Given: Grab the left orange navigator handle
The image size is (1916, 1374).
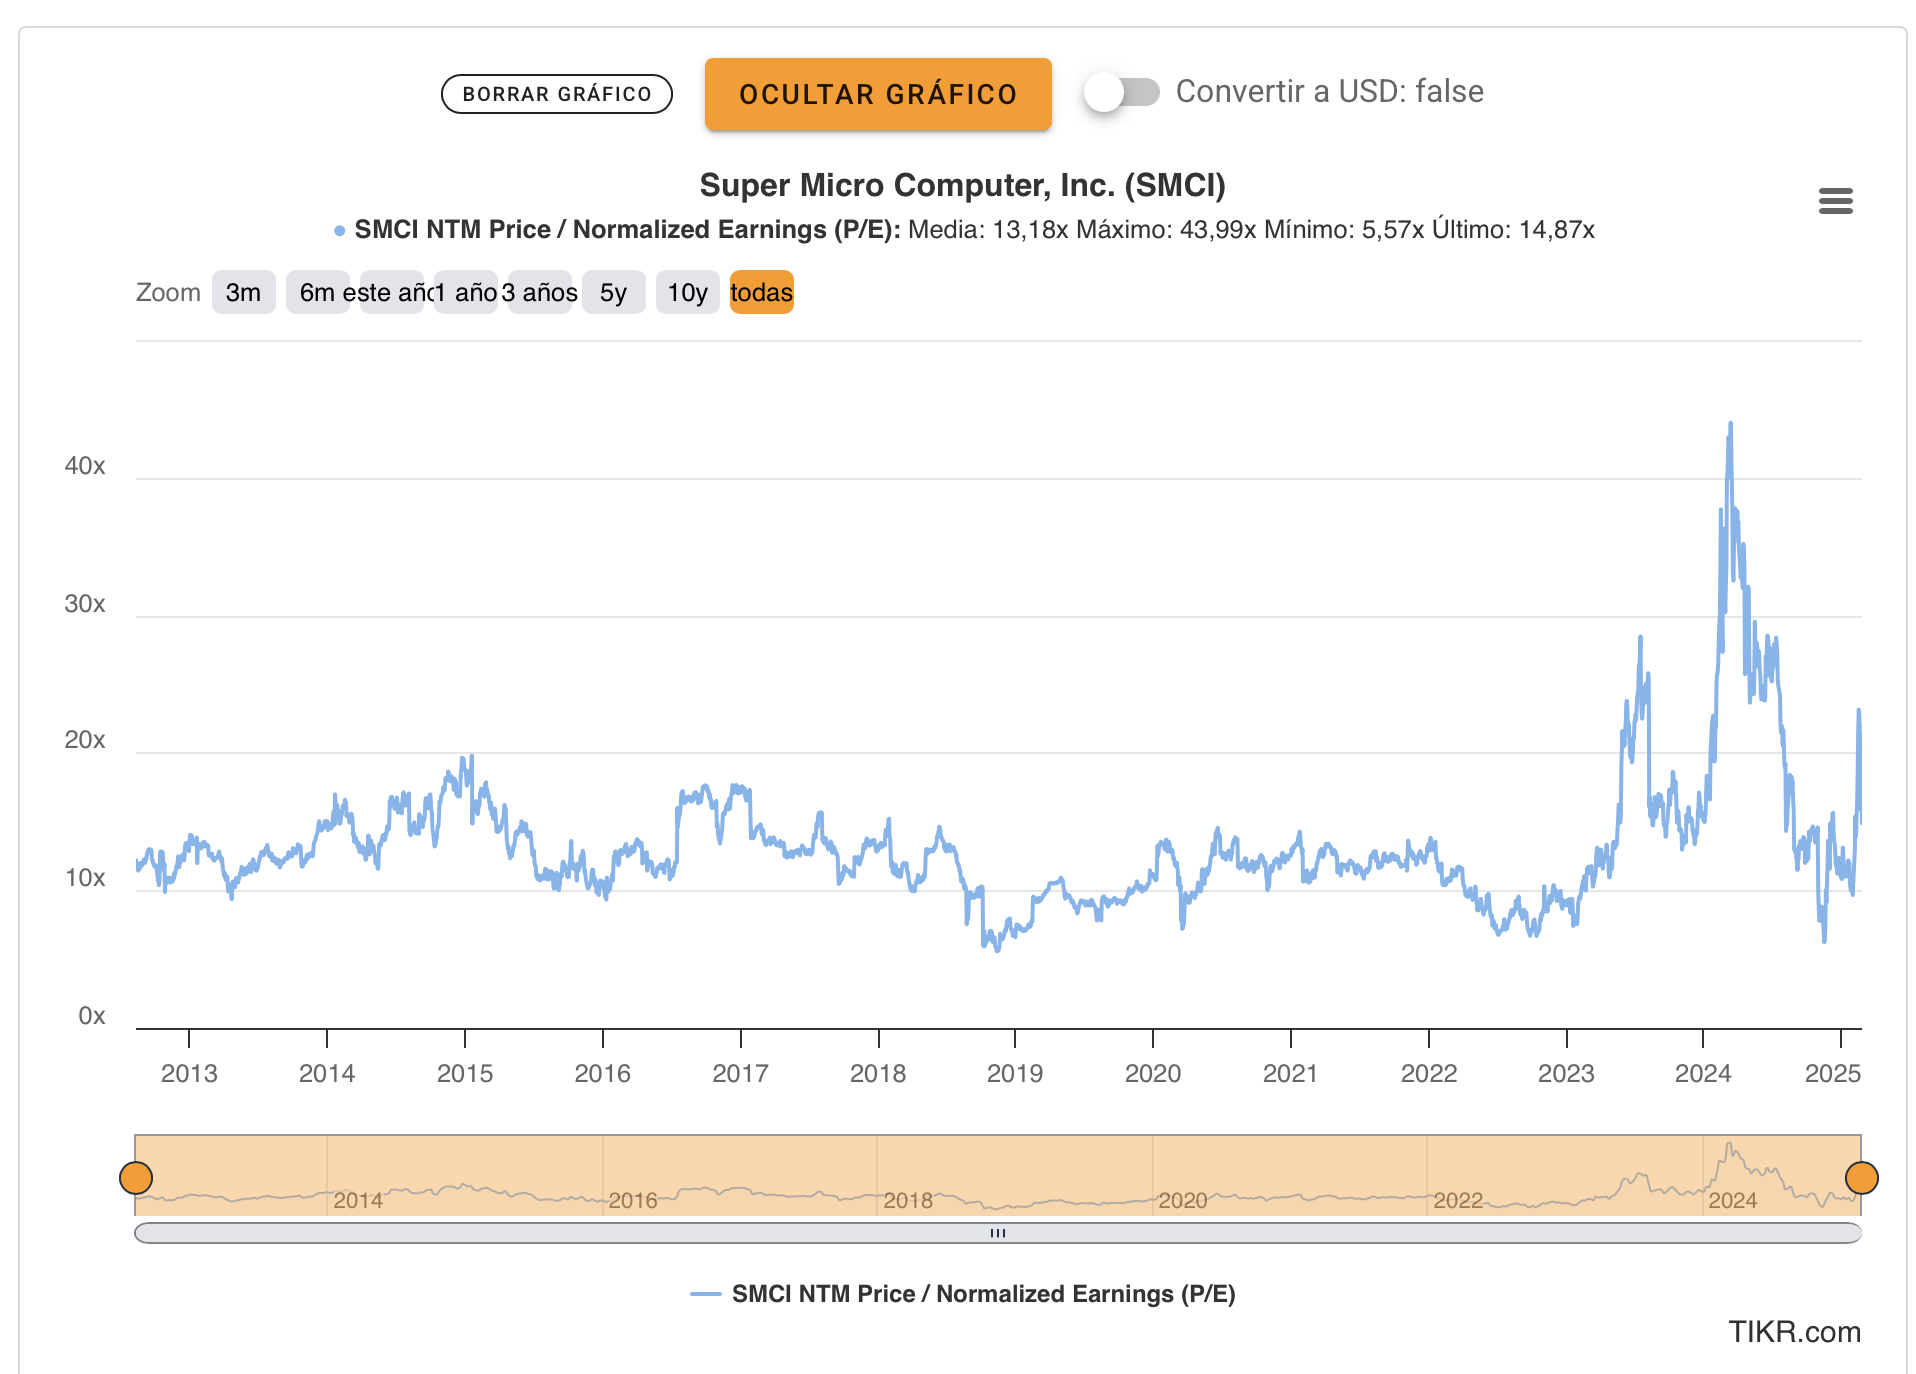Looking at the screenshot, I should click(x=136, y=1178).
